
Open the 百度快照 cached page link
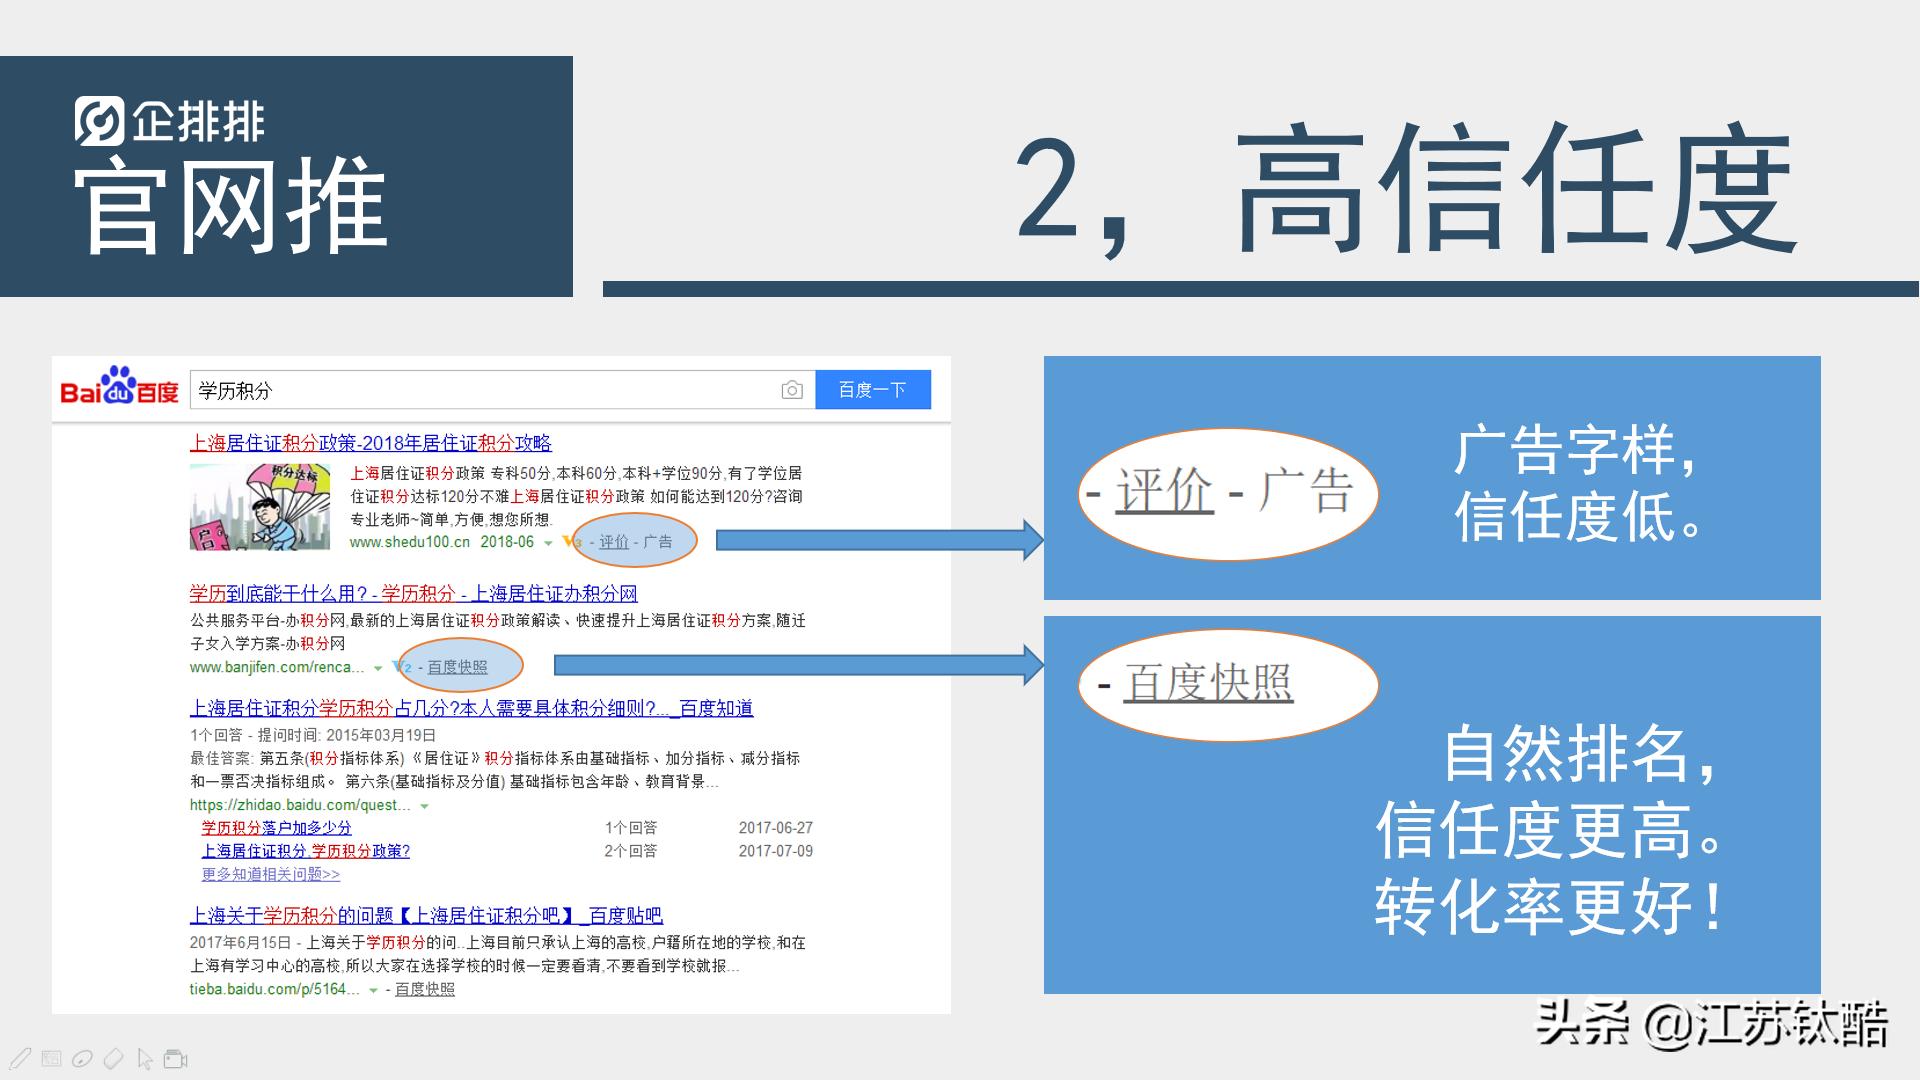pyautogui.click(x=457, y=666)
